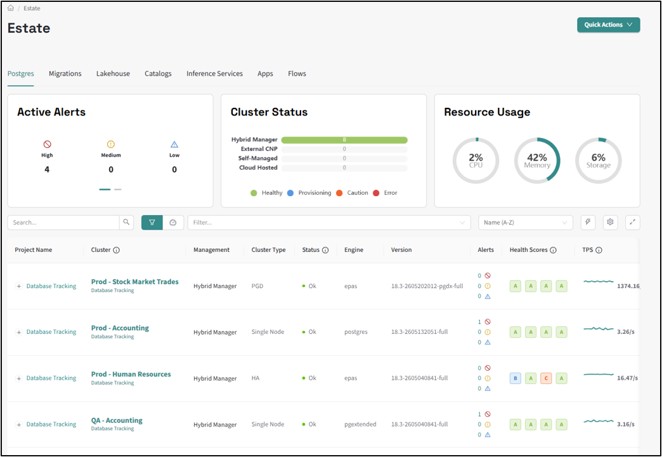Click info icon next to Cluster header

pos(117,250)
